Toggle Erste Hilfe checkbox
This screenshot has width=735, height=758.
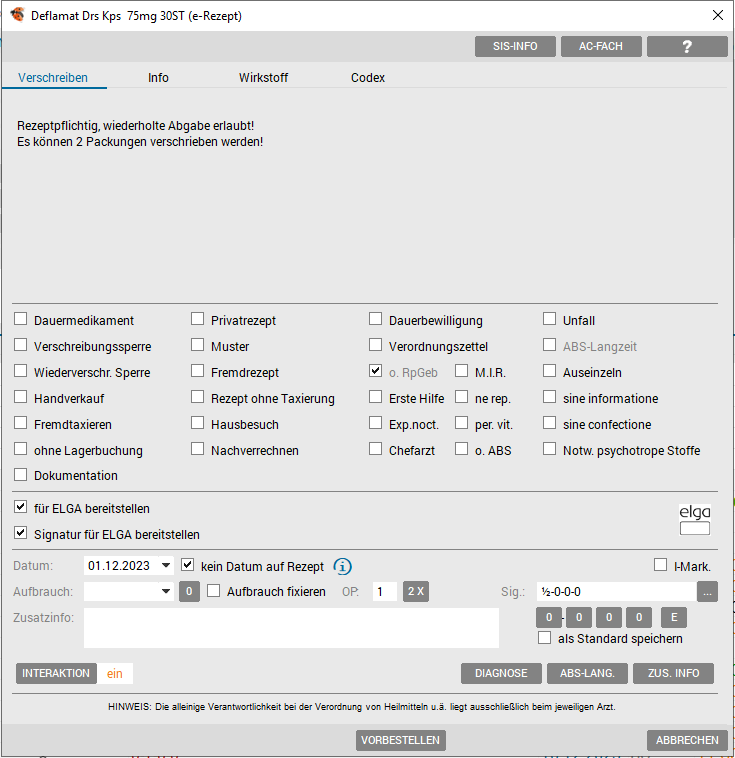375,397
